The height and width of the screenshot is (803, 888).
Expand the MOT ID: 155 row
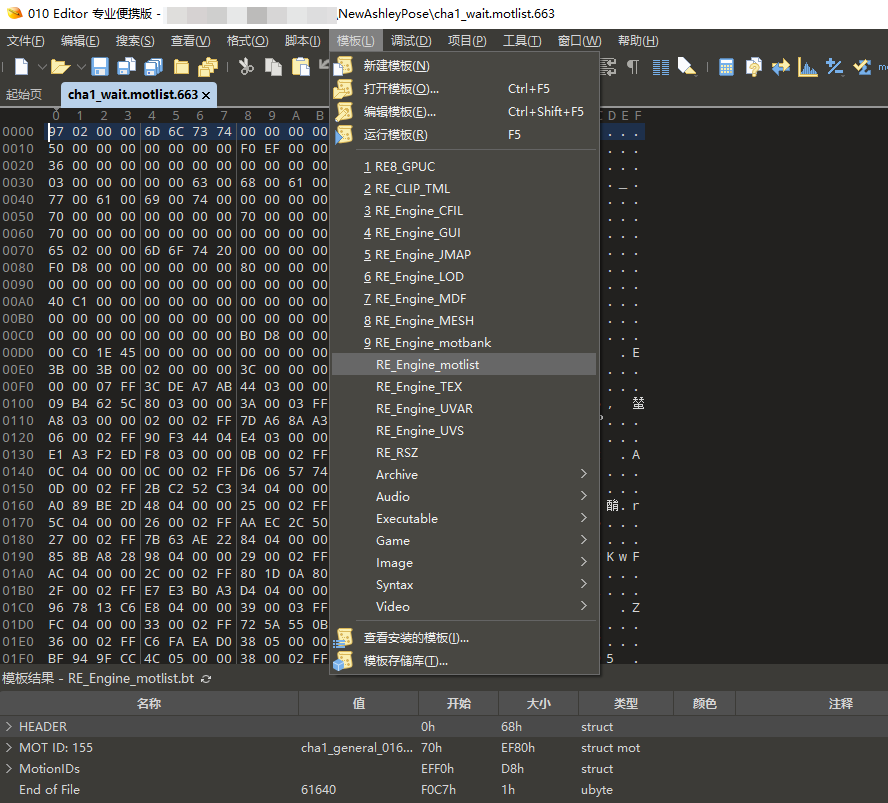[8, 748]
